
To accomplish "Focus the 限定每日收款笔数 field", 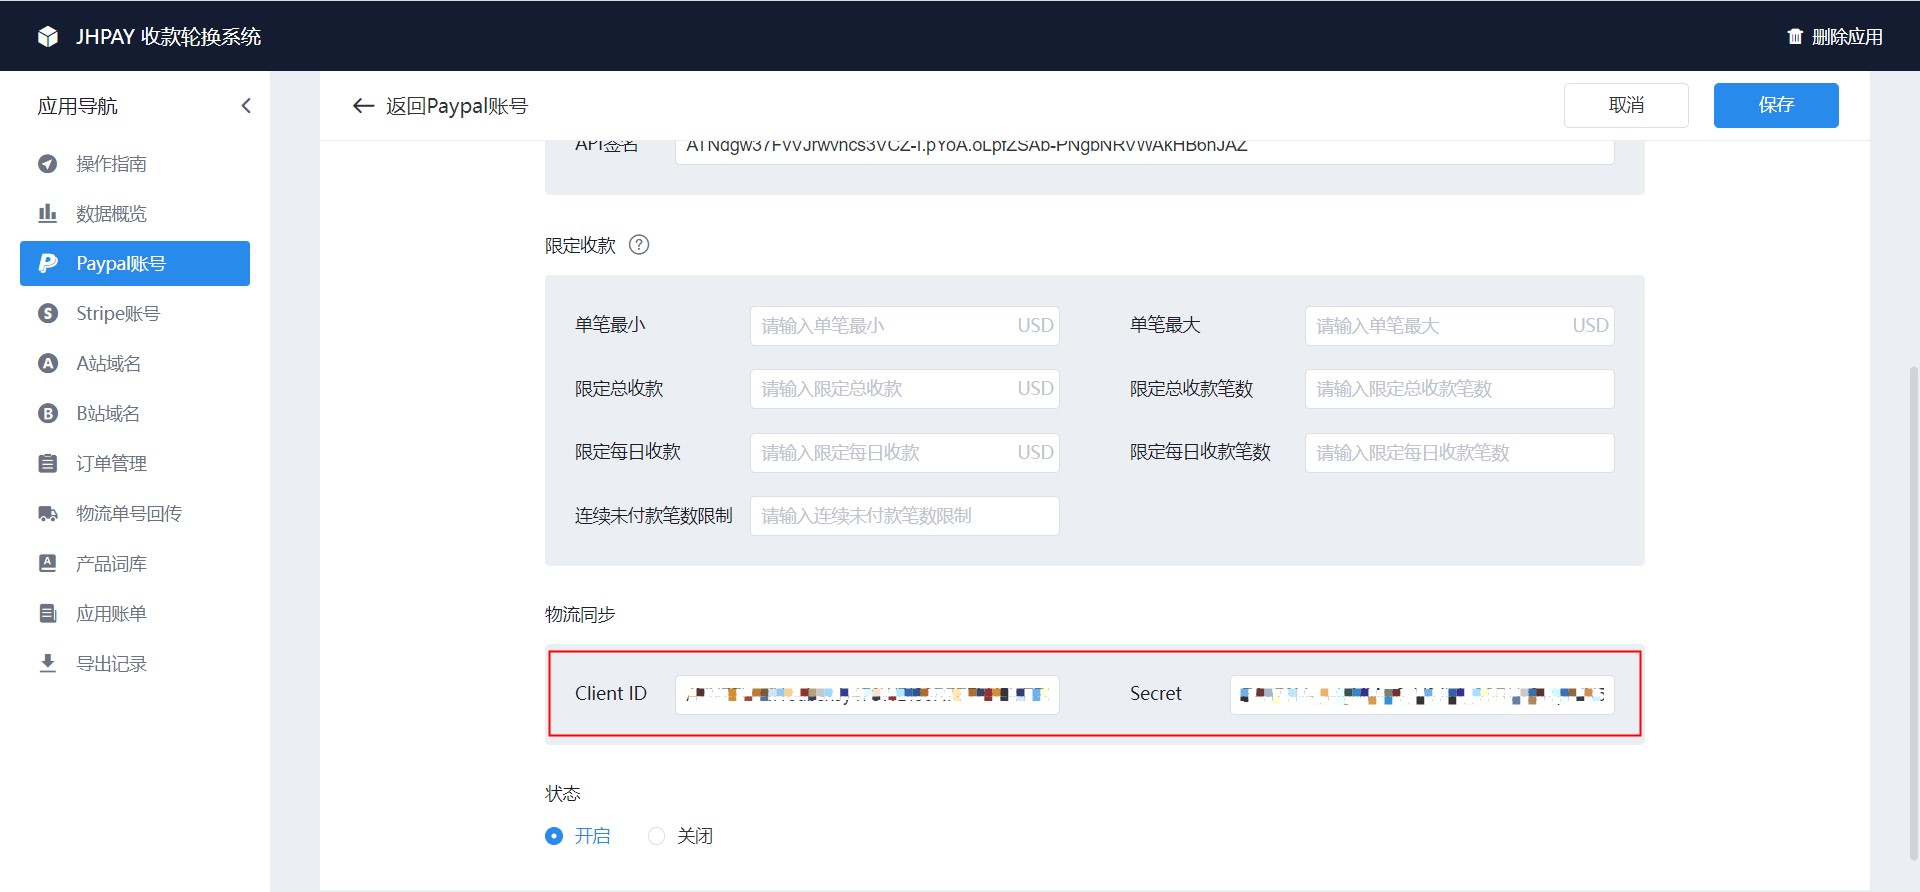I will click(1459, 453).
